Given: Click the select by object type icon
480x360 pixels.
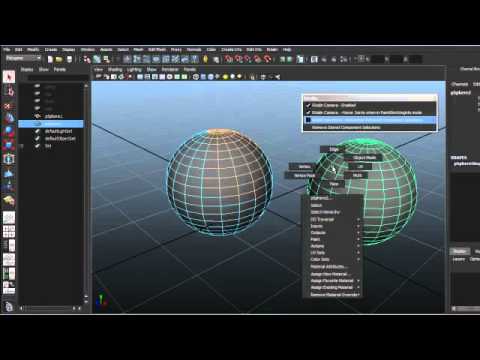Looking at the screenshot, I should click(x=97, y=59).
